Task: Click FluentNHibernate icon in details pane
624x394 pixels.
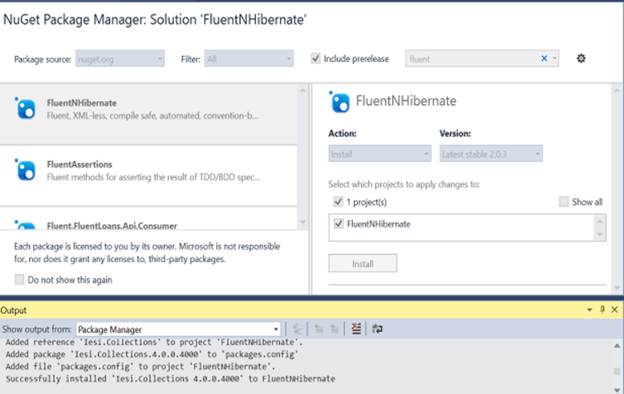Action: (x=339, y=102)
